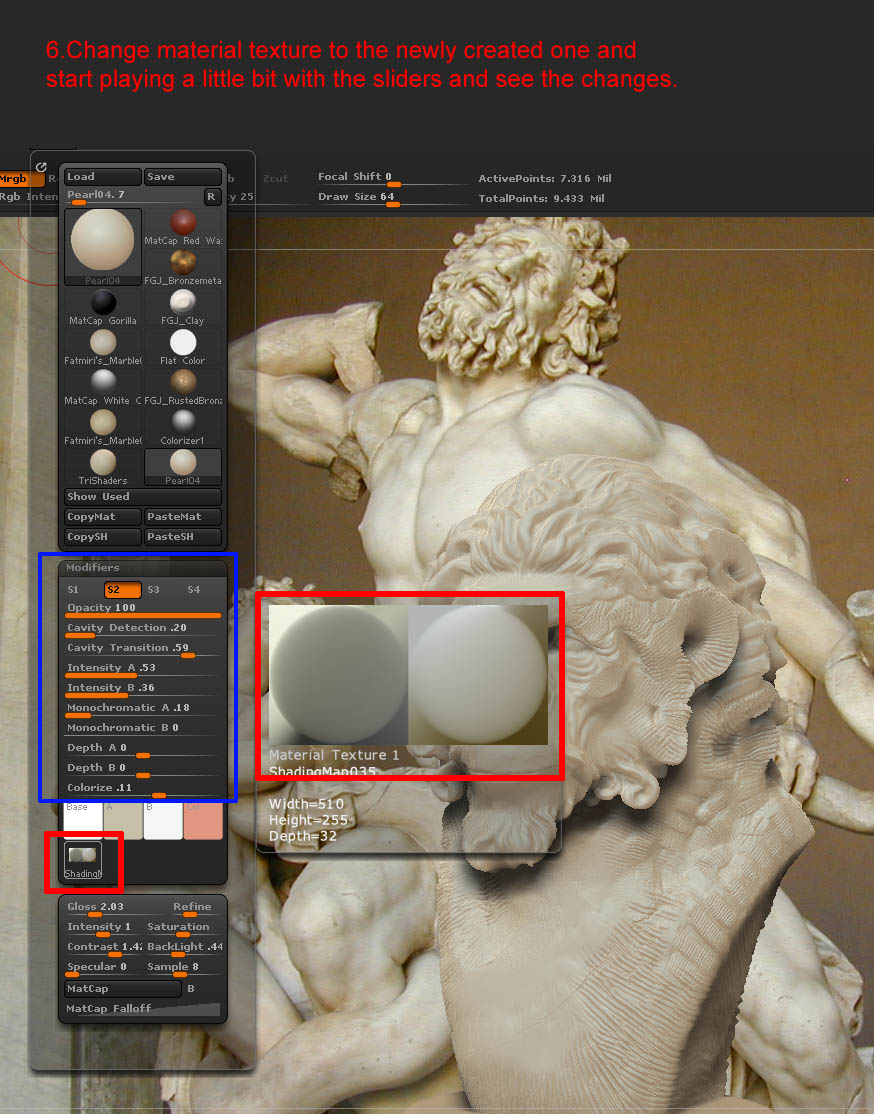This screenshot has height=1114, width=874.
Task: Click the PasteSH button
Action: tap(183, 536)
